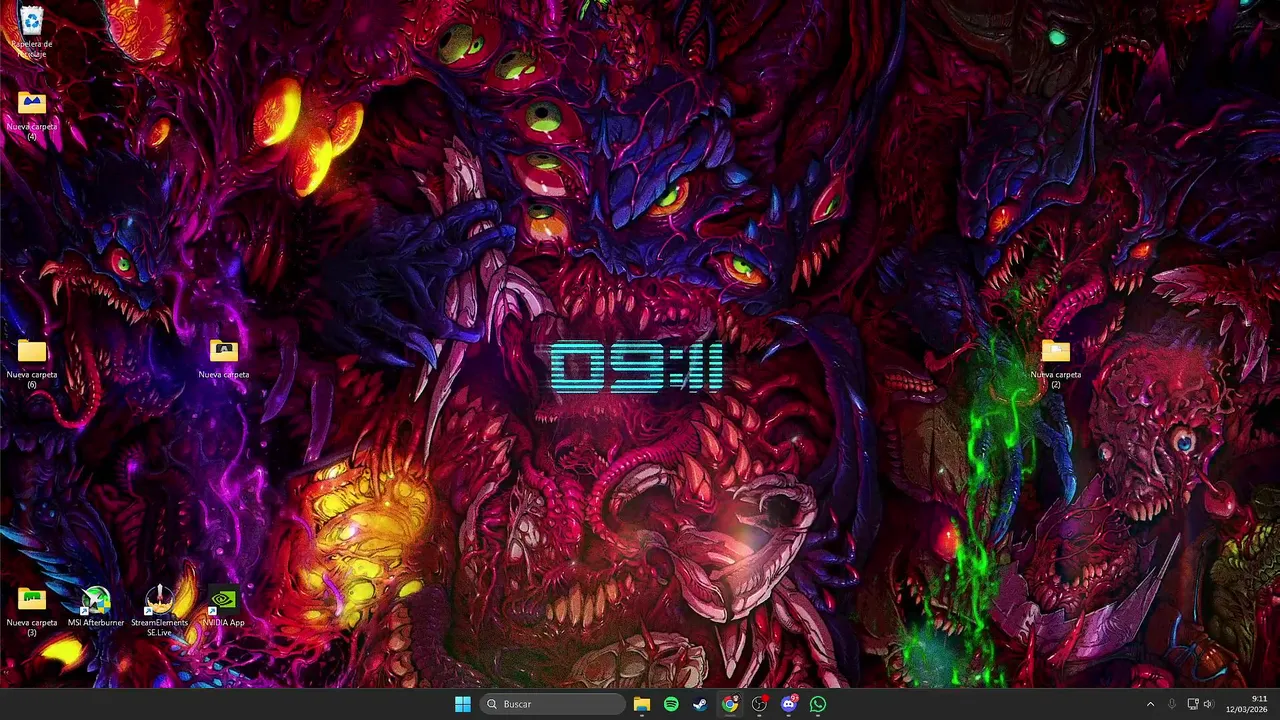The width and height of the screenshot is (1280, 720).
Task: Select the unnumbered Nueva carpeta folder
Action: tap(224, 358)
